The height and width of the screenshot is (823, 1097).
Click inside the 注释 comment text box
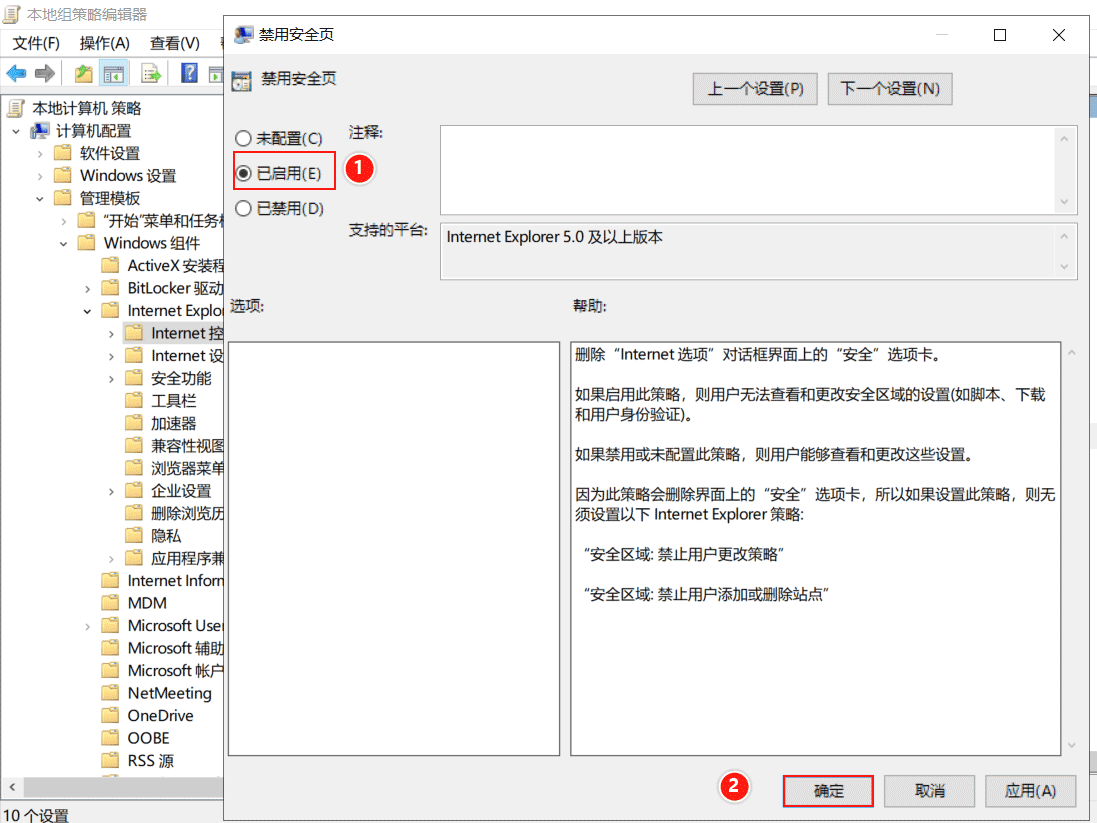[747, 170]
